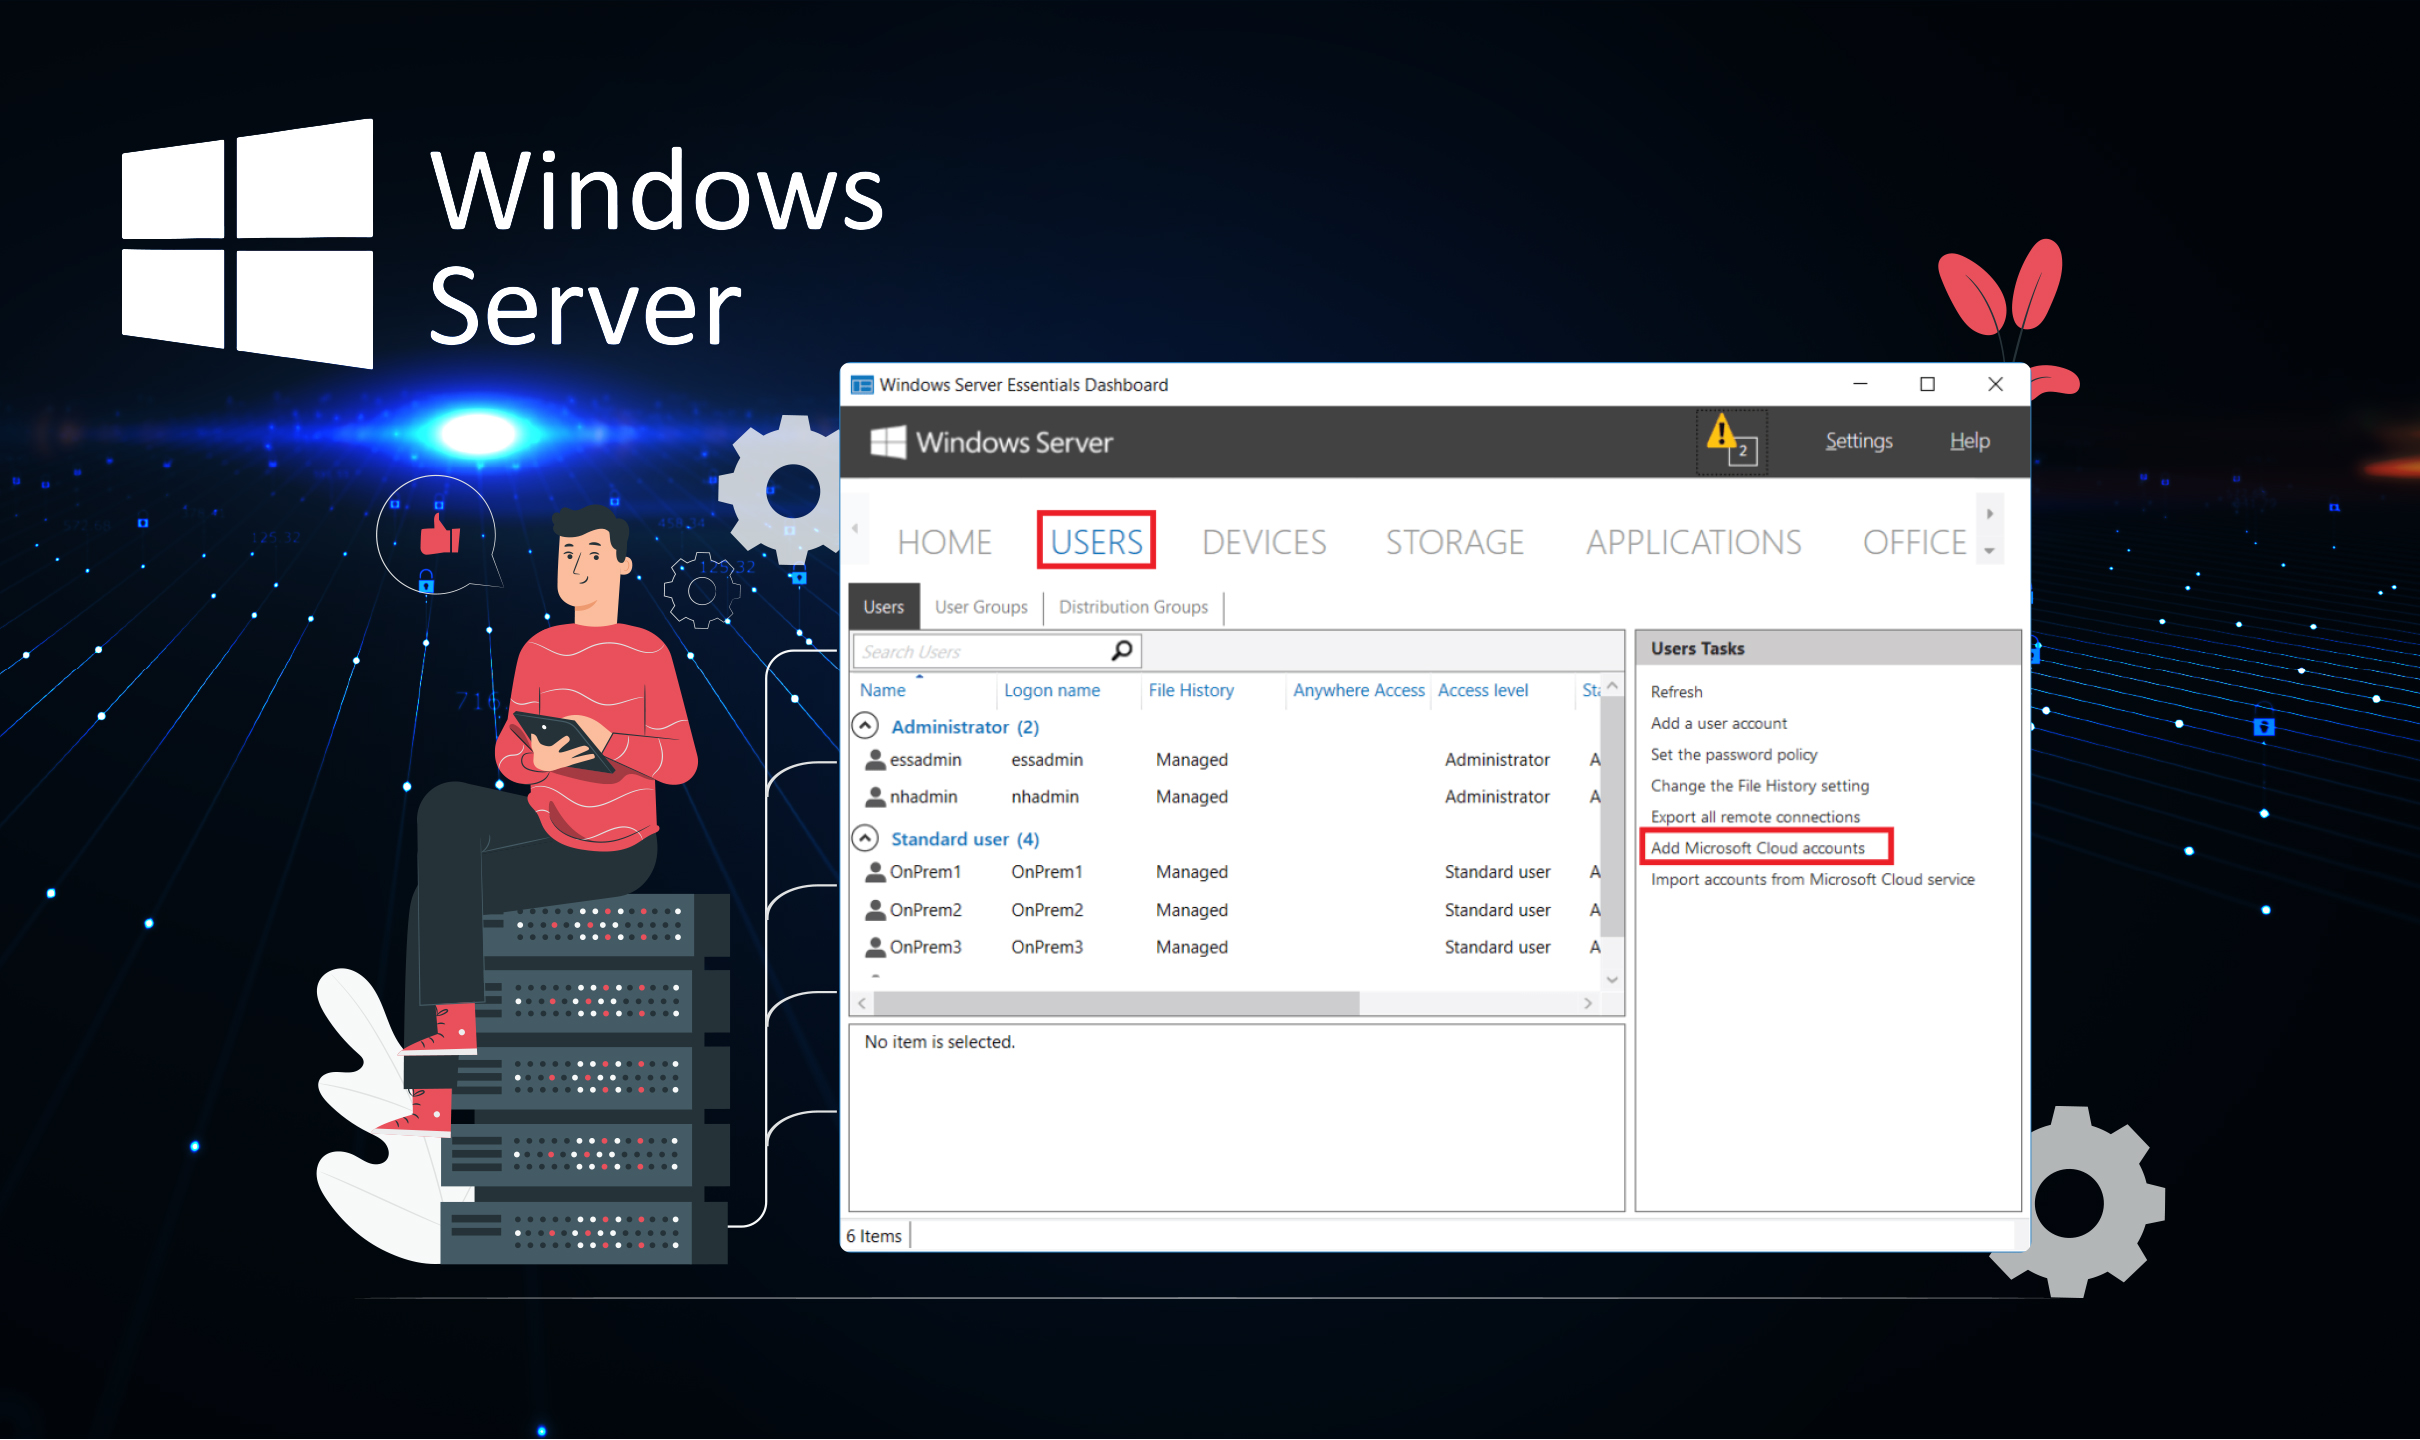Click the OnPrem2 user icon

tap(875, 910)
